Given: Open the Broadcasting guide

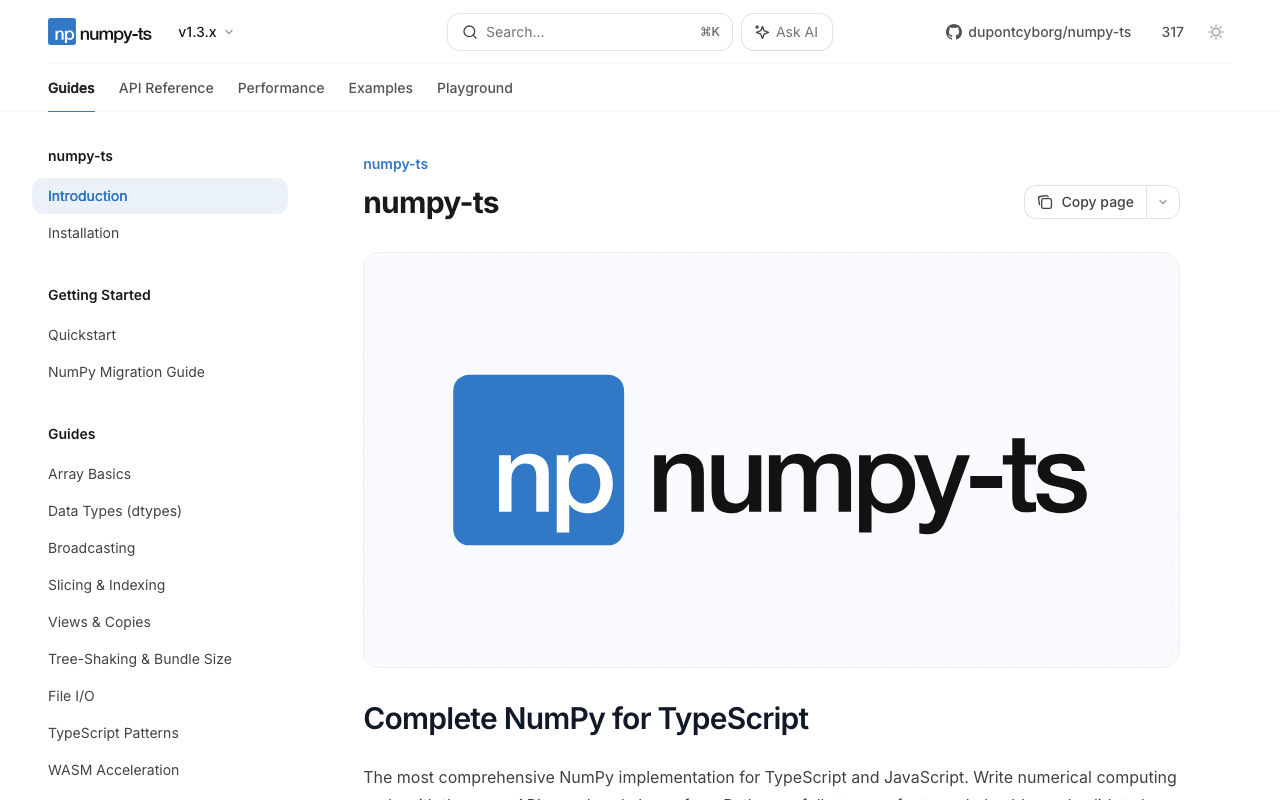Looking at the screenshot, I should pyautogui.click(x=160, y=548).
